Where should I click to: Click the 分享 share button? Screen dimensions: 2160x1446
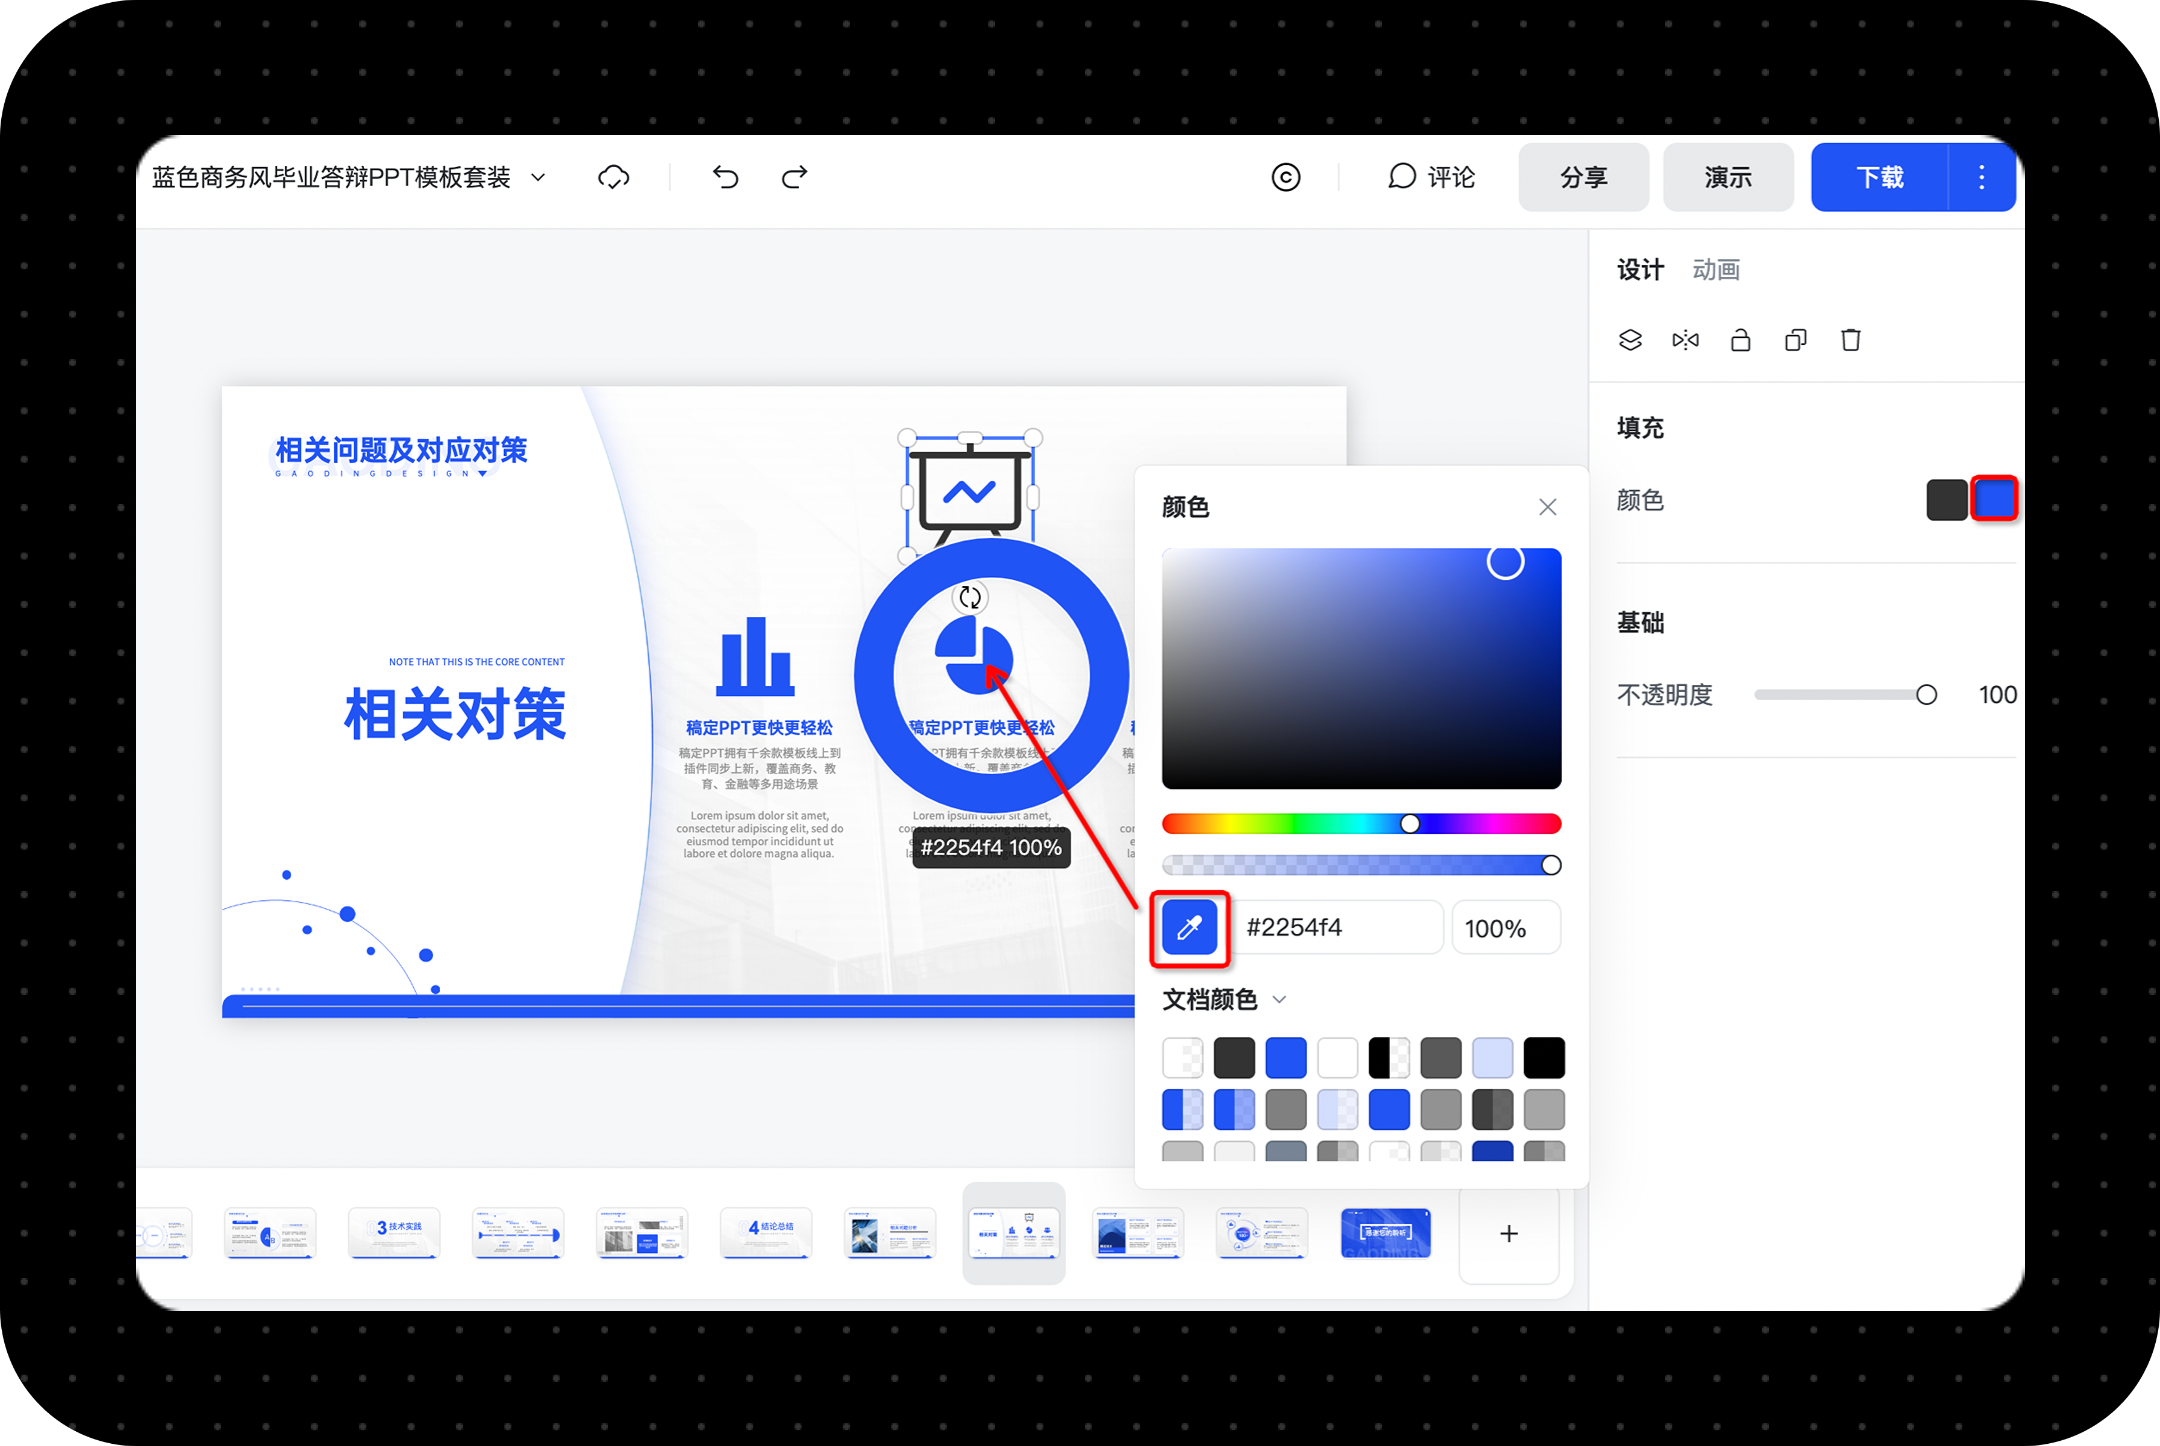click(x=1583, y=177)
